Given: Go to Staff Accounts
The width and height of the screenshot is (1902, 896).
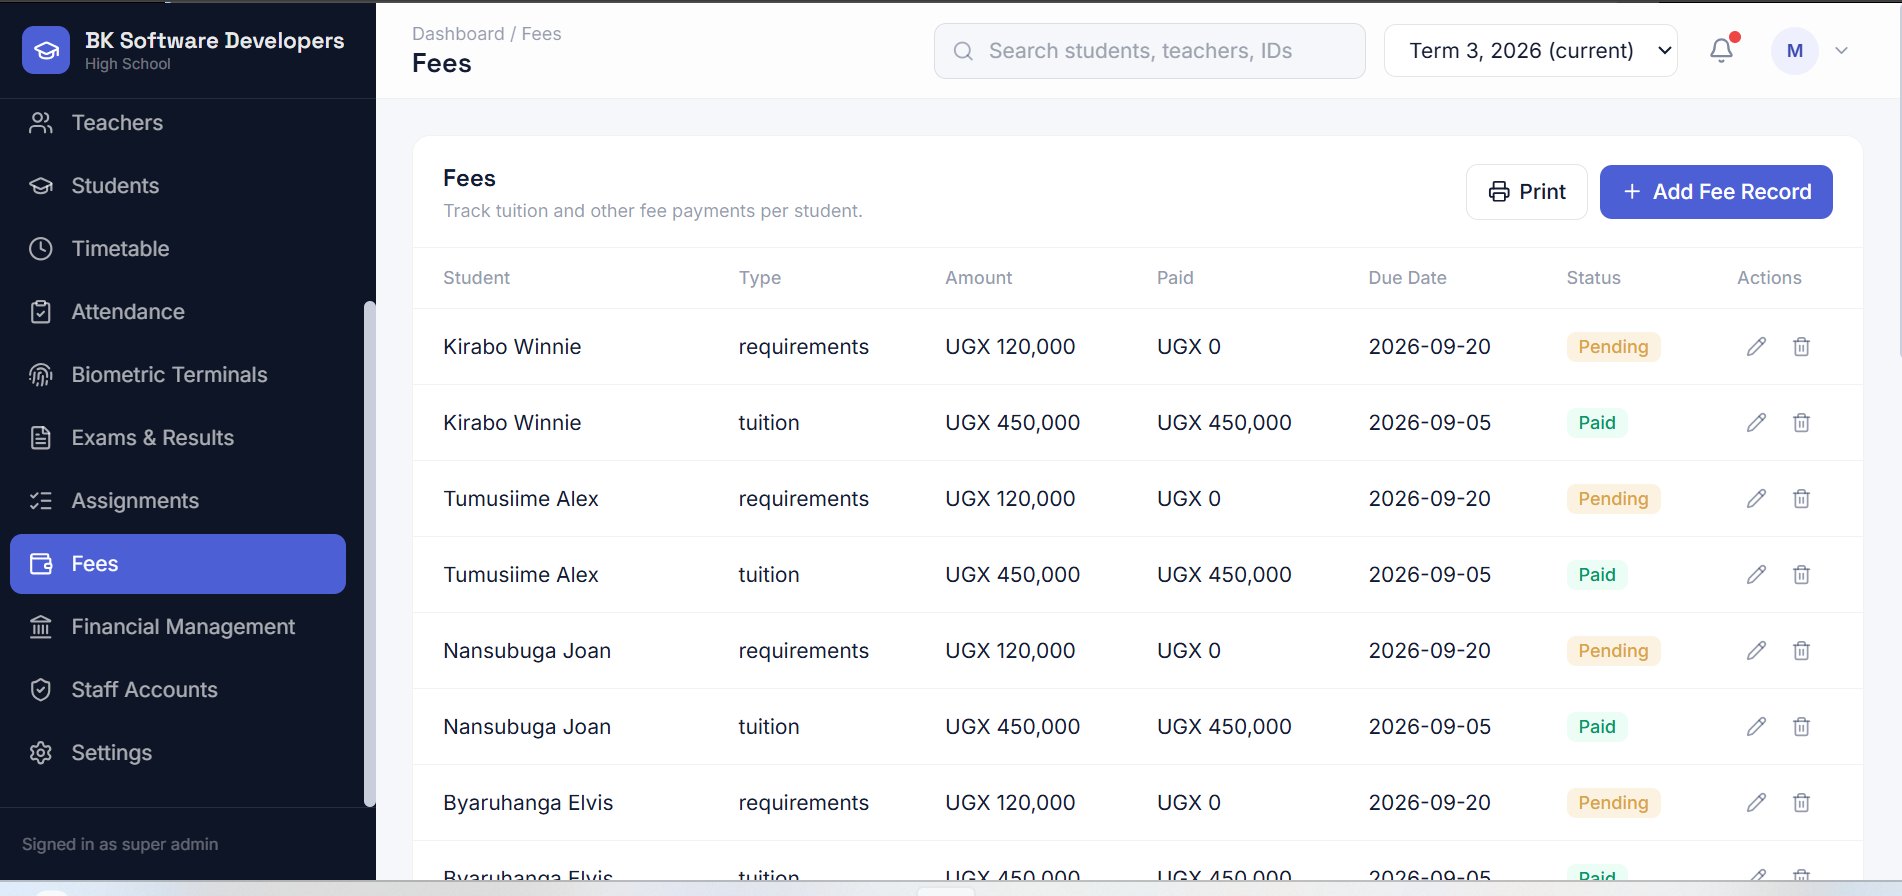Looking at the screenshot, I should tap(178, 690).
